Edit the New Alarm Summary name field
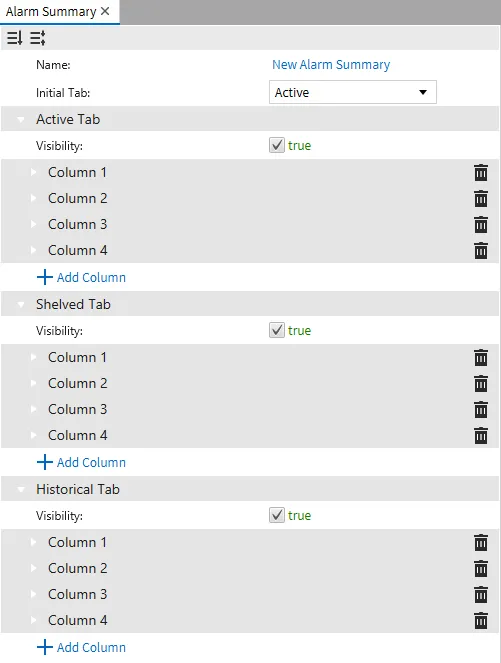The image size is (501, 663). tap(331, 65)
